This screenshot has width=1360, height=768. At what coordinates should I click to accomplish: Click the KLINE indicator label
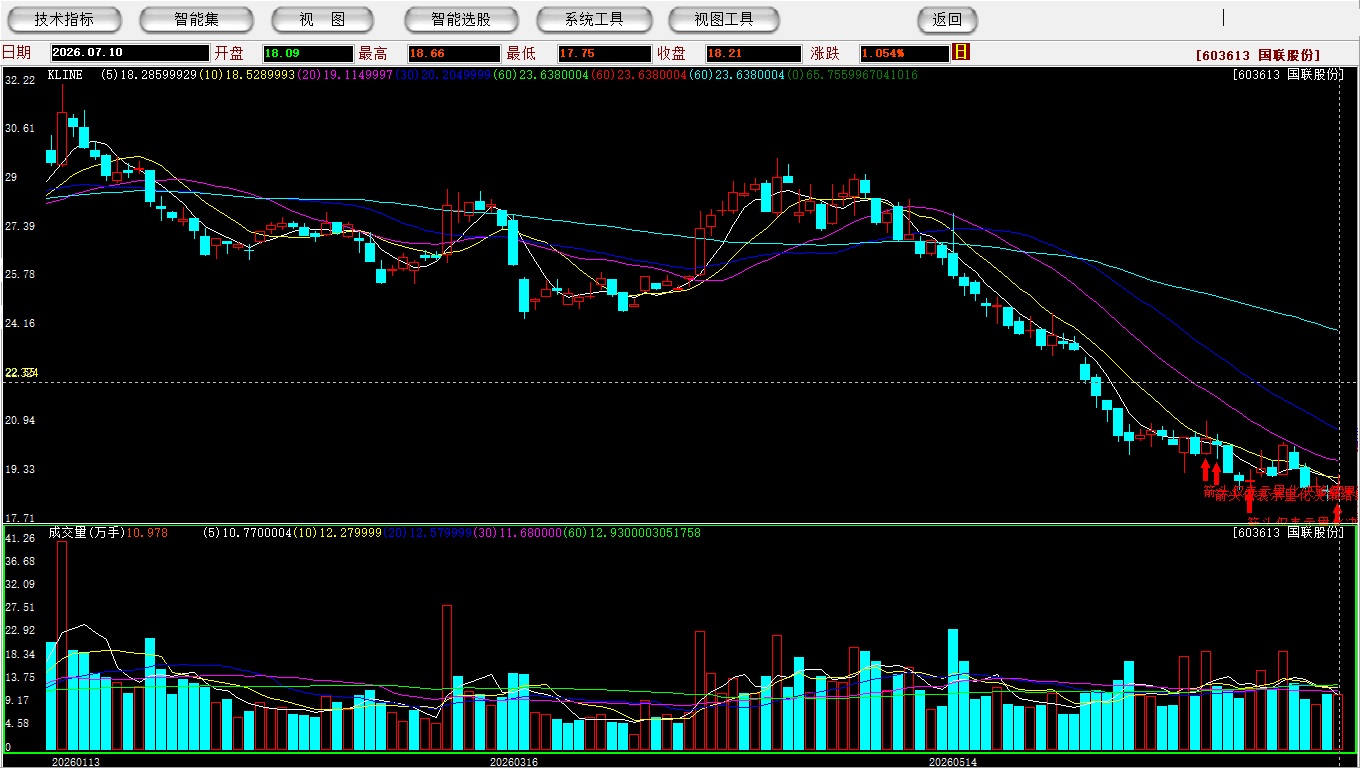pos(65,74)
